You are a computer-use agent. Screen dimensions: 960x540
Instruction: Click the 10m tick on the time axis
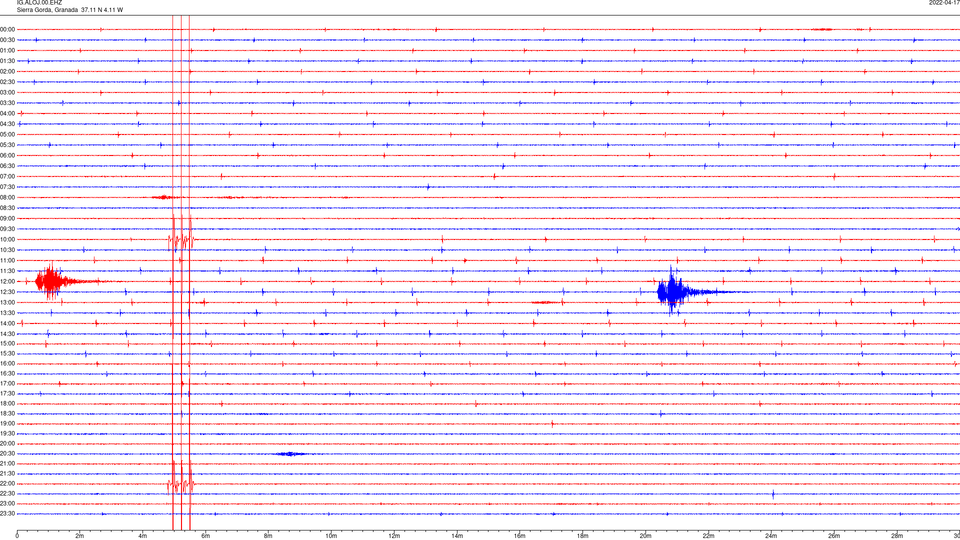coord(331,536)
